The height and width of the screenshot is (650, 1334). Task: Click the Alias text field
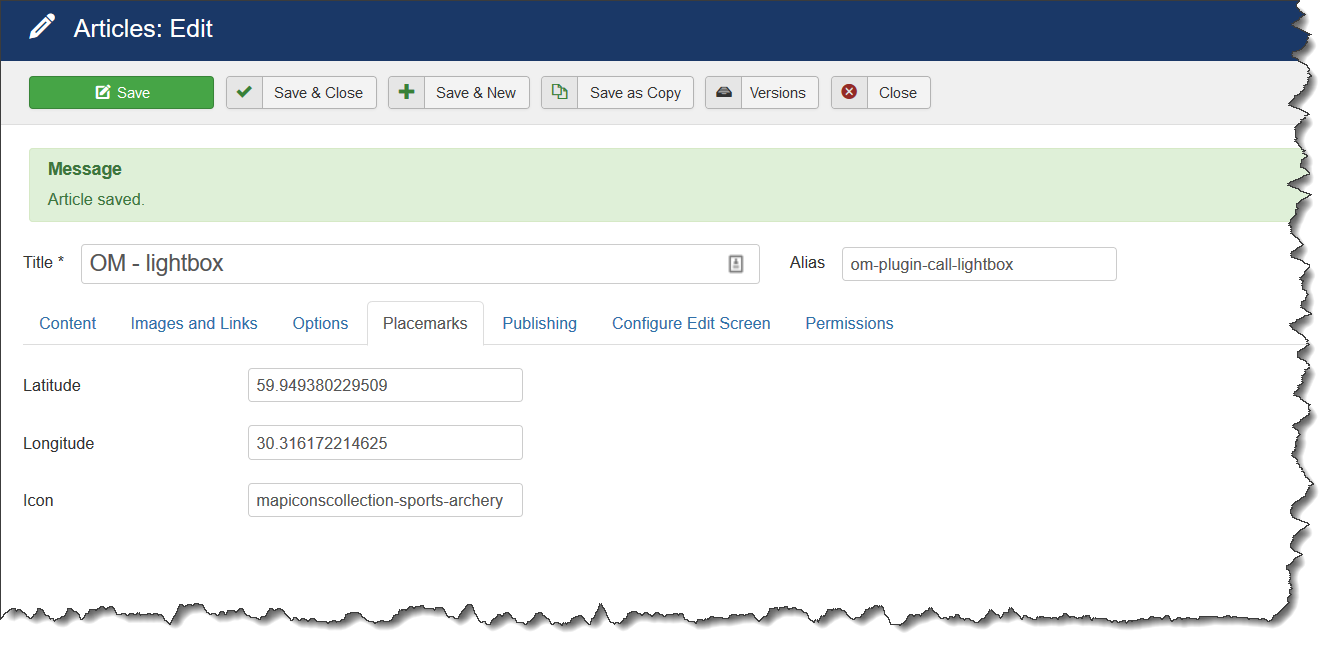(978, 264)
